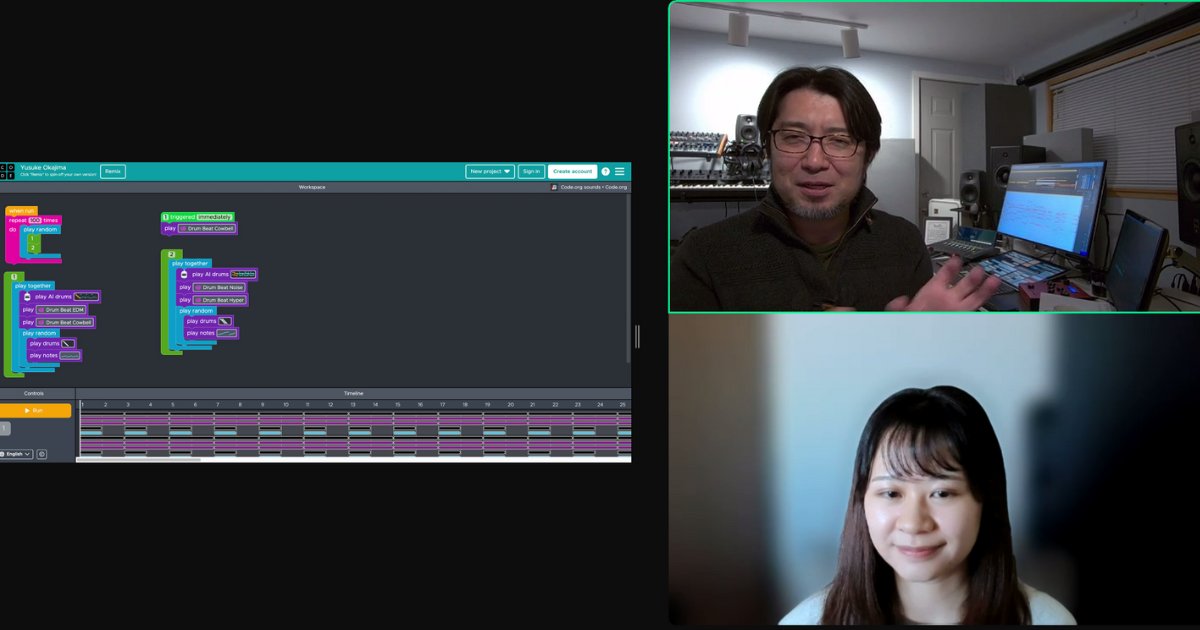Open the English language dropdown
This screenshot has width=1200, height=630.
[16, 454]
